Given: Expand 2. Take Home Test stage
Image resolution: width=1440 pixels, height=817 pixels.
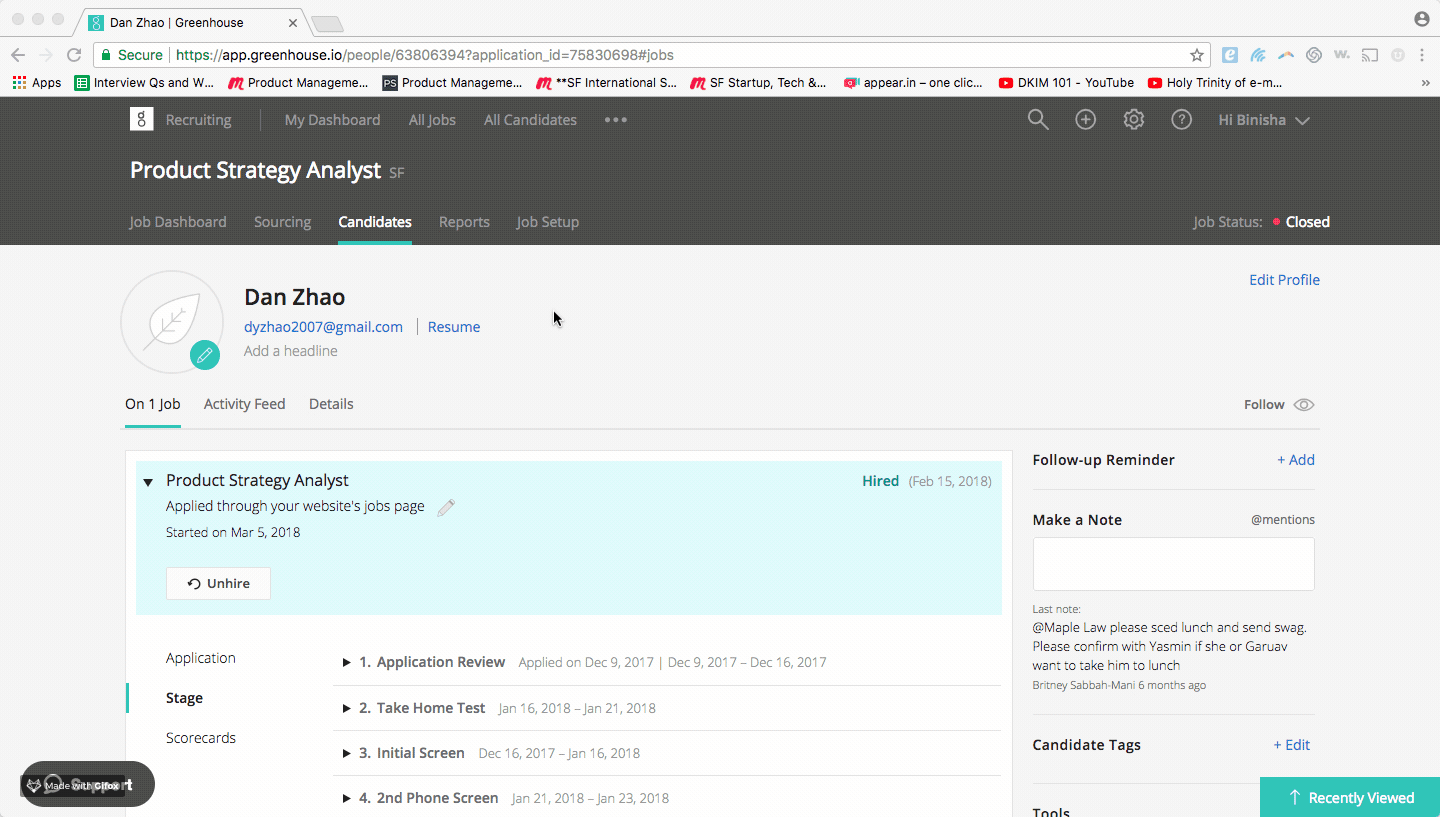Looking at the screenshot, I should pyautogui.click(x=346, y=708).
